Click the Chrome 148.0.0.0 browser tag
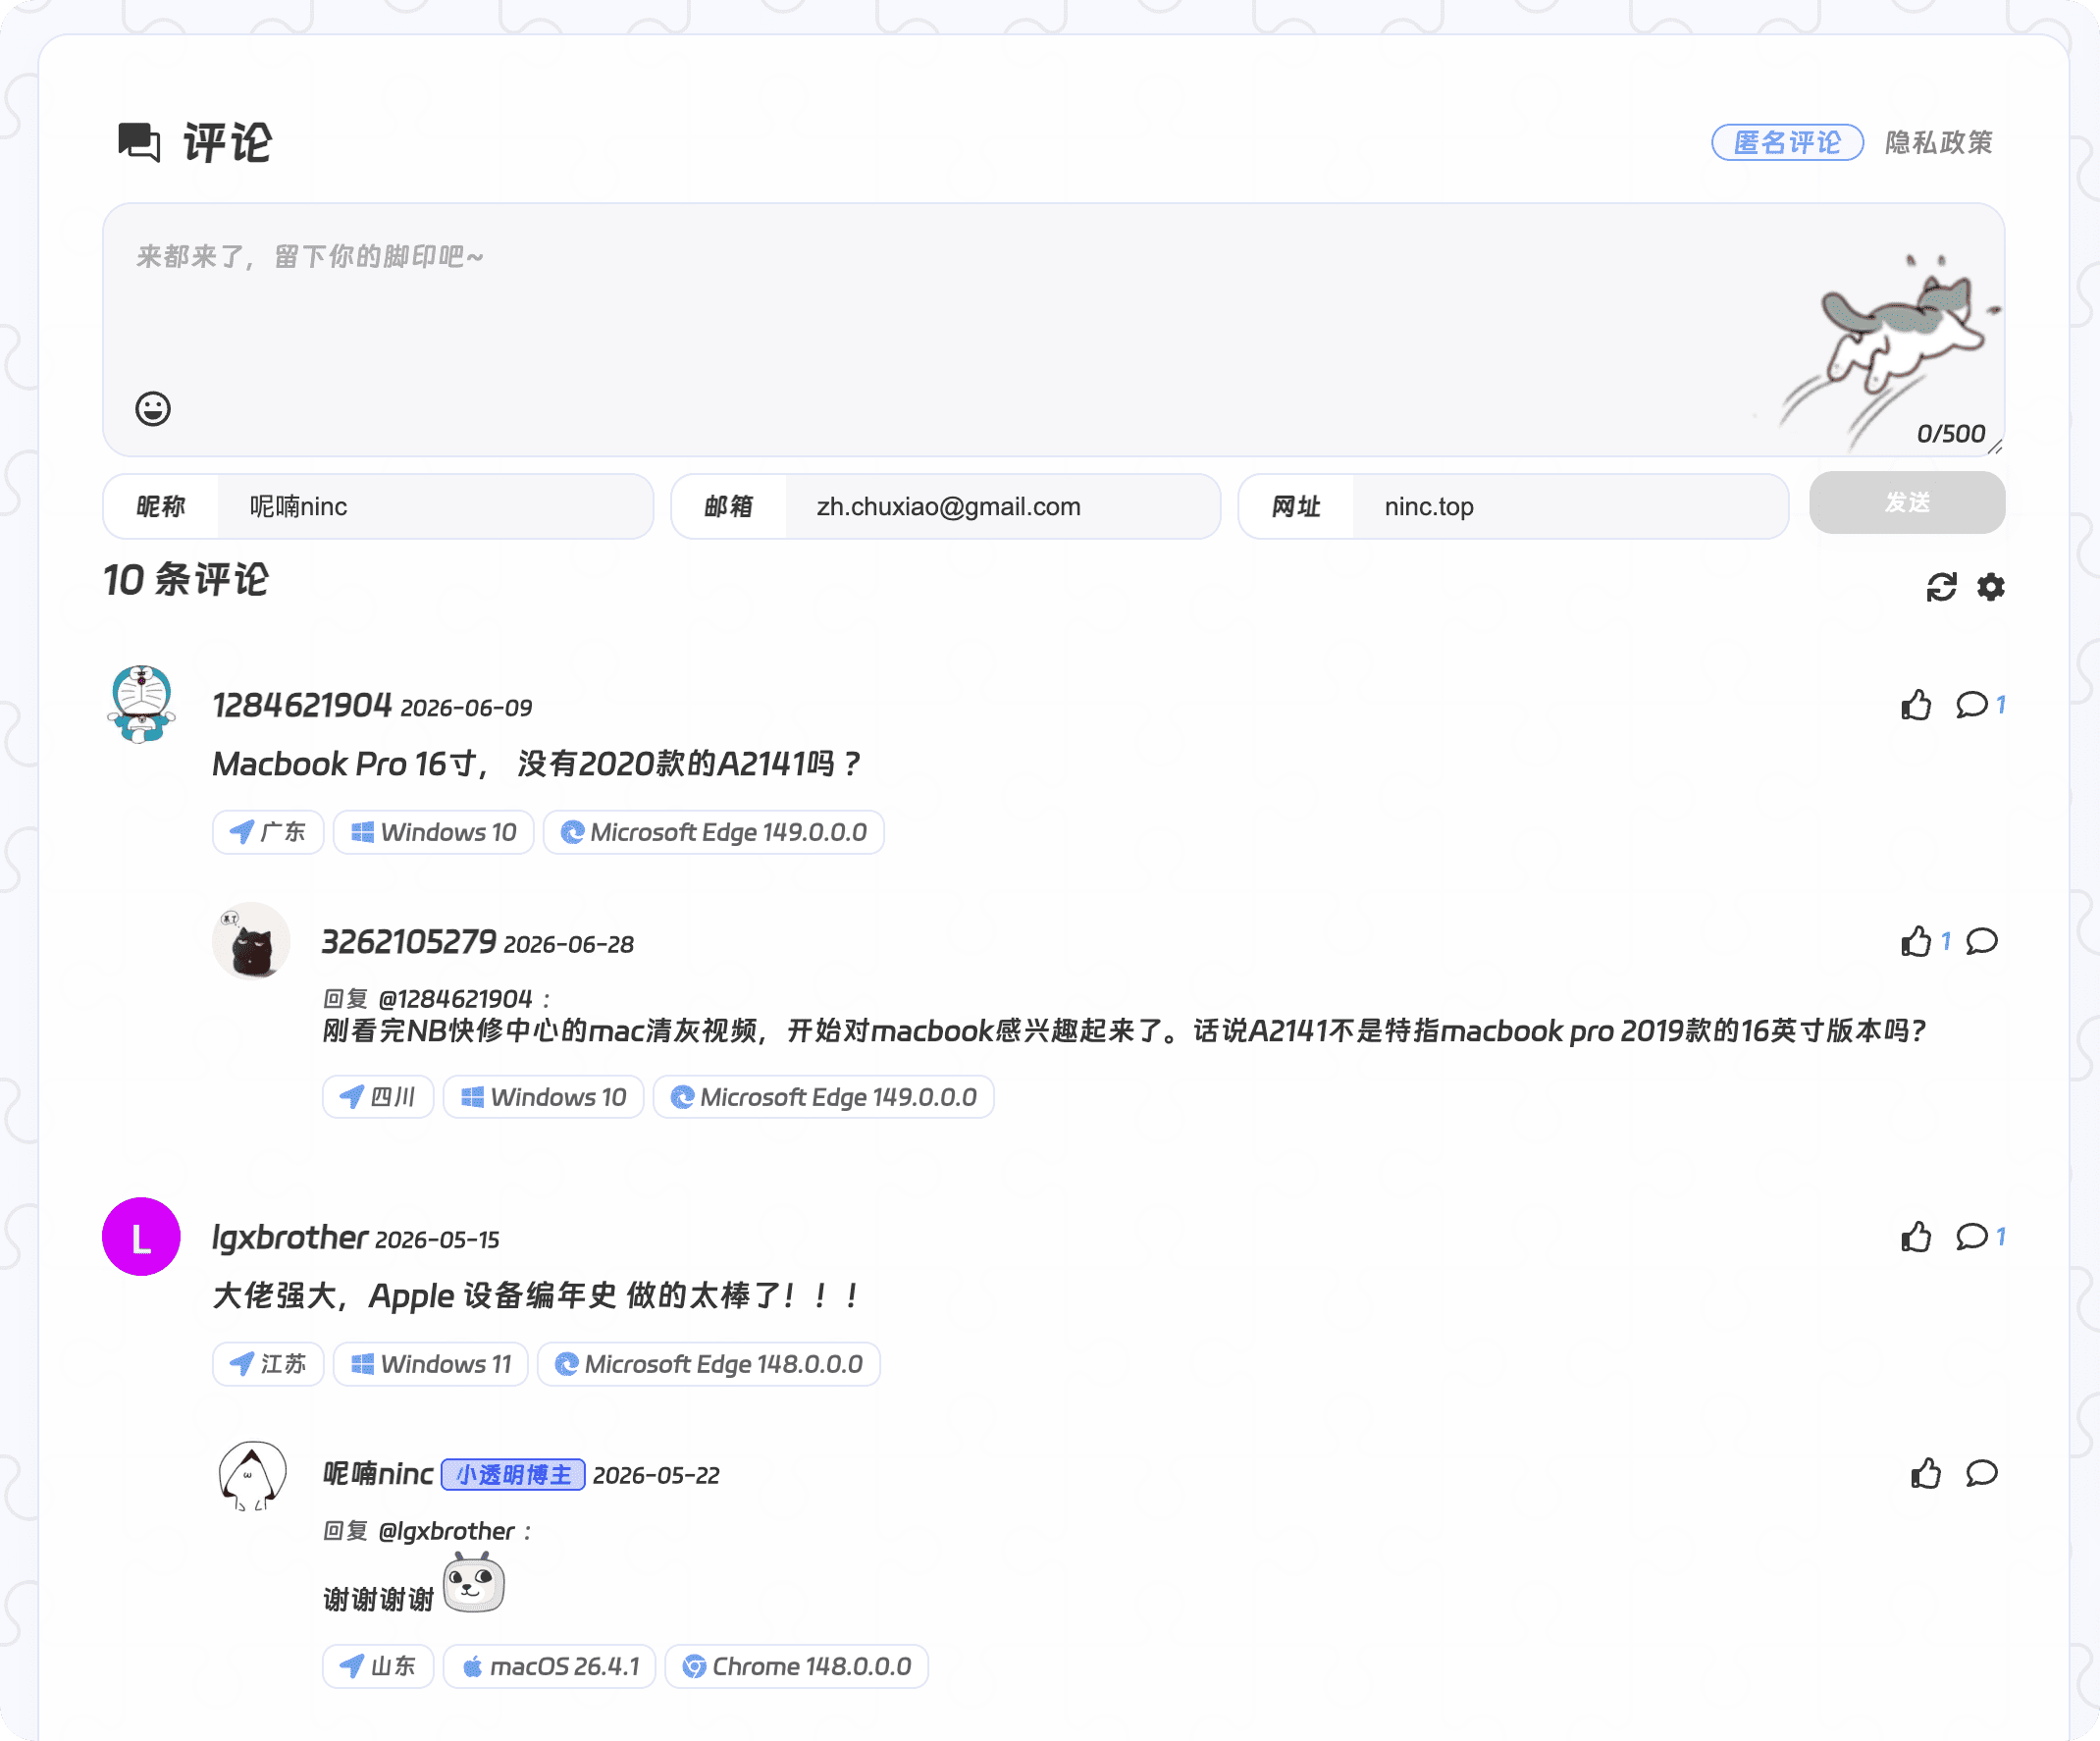 [x=797, y=1666]
